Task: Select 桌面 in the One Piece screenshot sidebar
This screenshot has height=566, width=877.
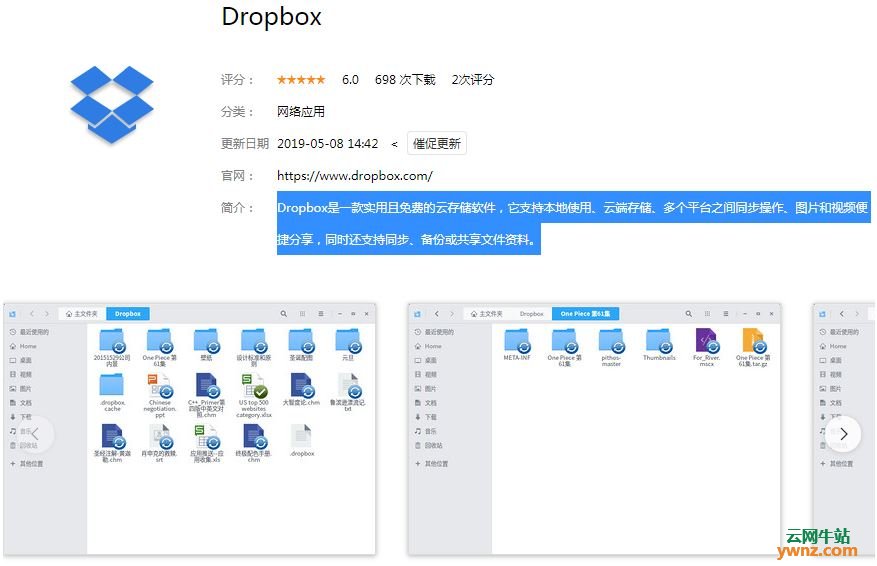Action: click(426, 360)
